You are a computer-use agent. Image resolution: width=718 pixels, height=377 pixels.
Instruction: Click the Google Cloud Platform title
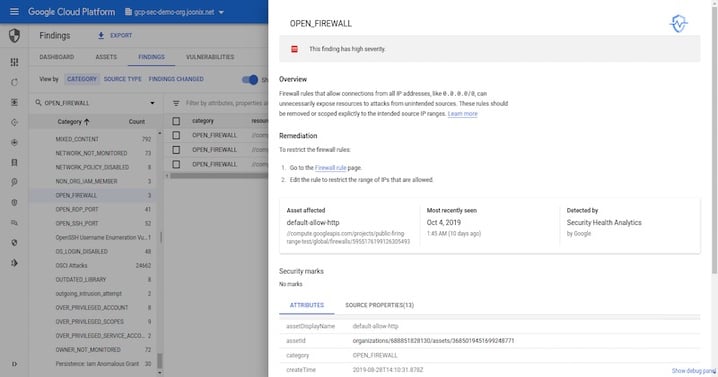point(71,12)
